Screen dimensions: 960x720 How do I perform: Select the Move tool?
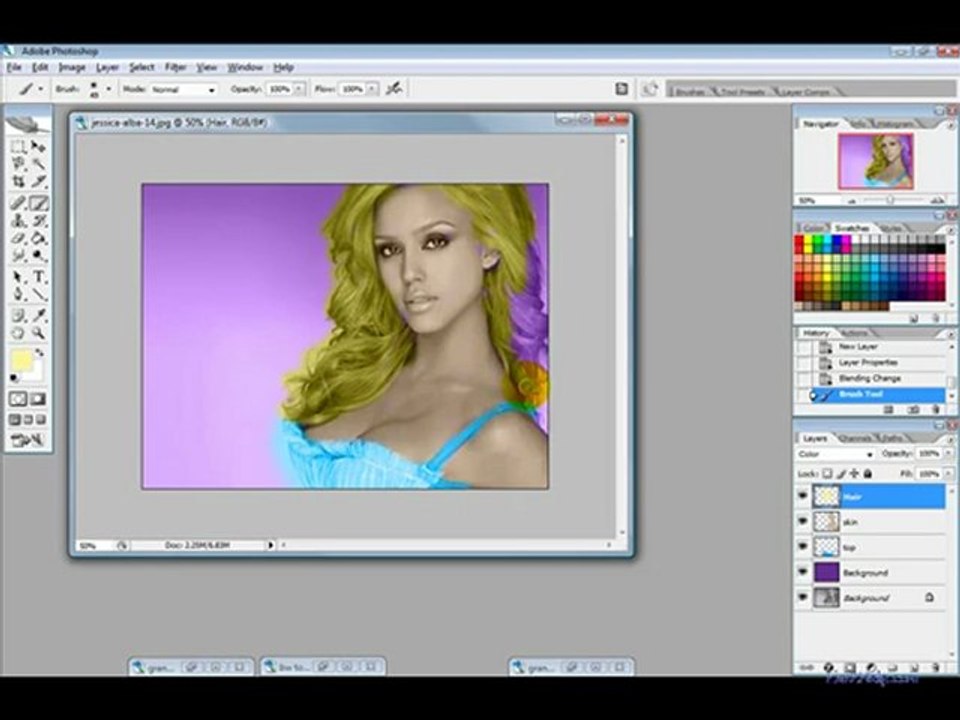pyautogui.click(x=39, y=146)
